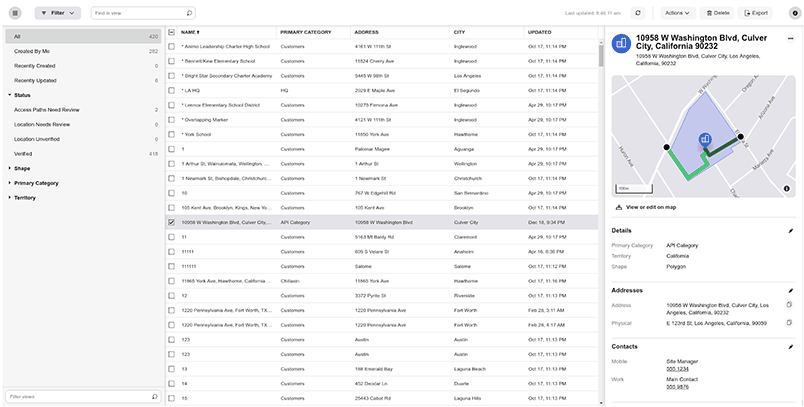Check the Overlapping Marker row checkbox
The image size is (804, 407).
(x=171, y=120)
